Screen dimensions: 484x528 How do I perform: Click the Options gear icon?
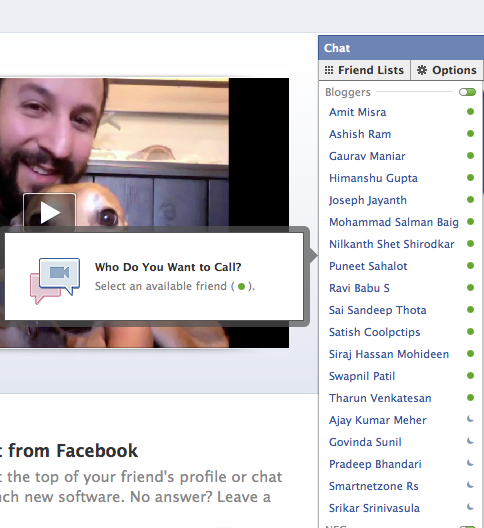422,70
